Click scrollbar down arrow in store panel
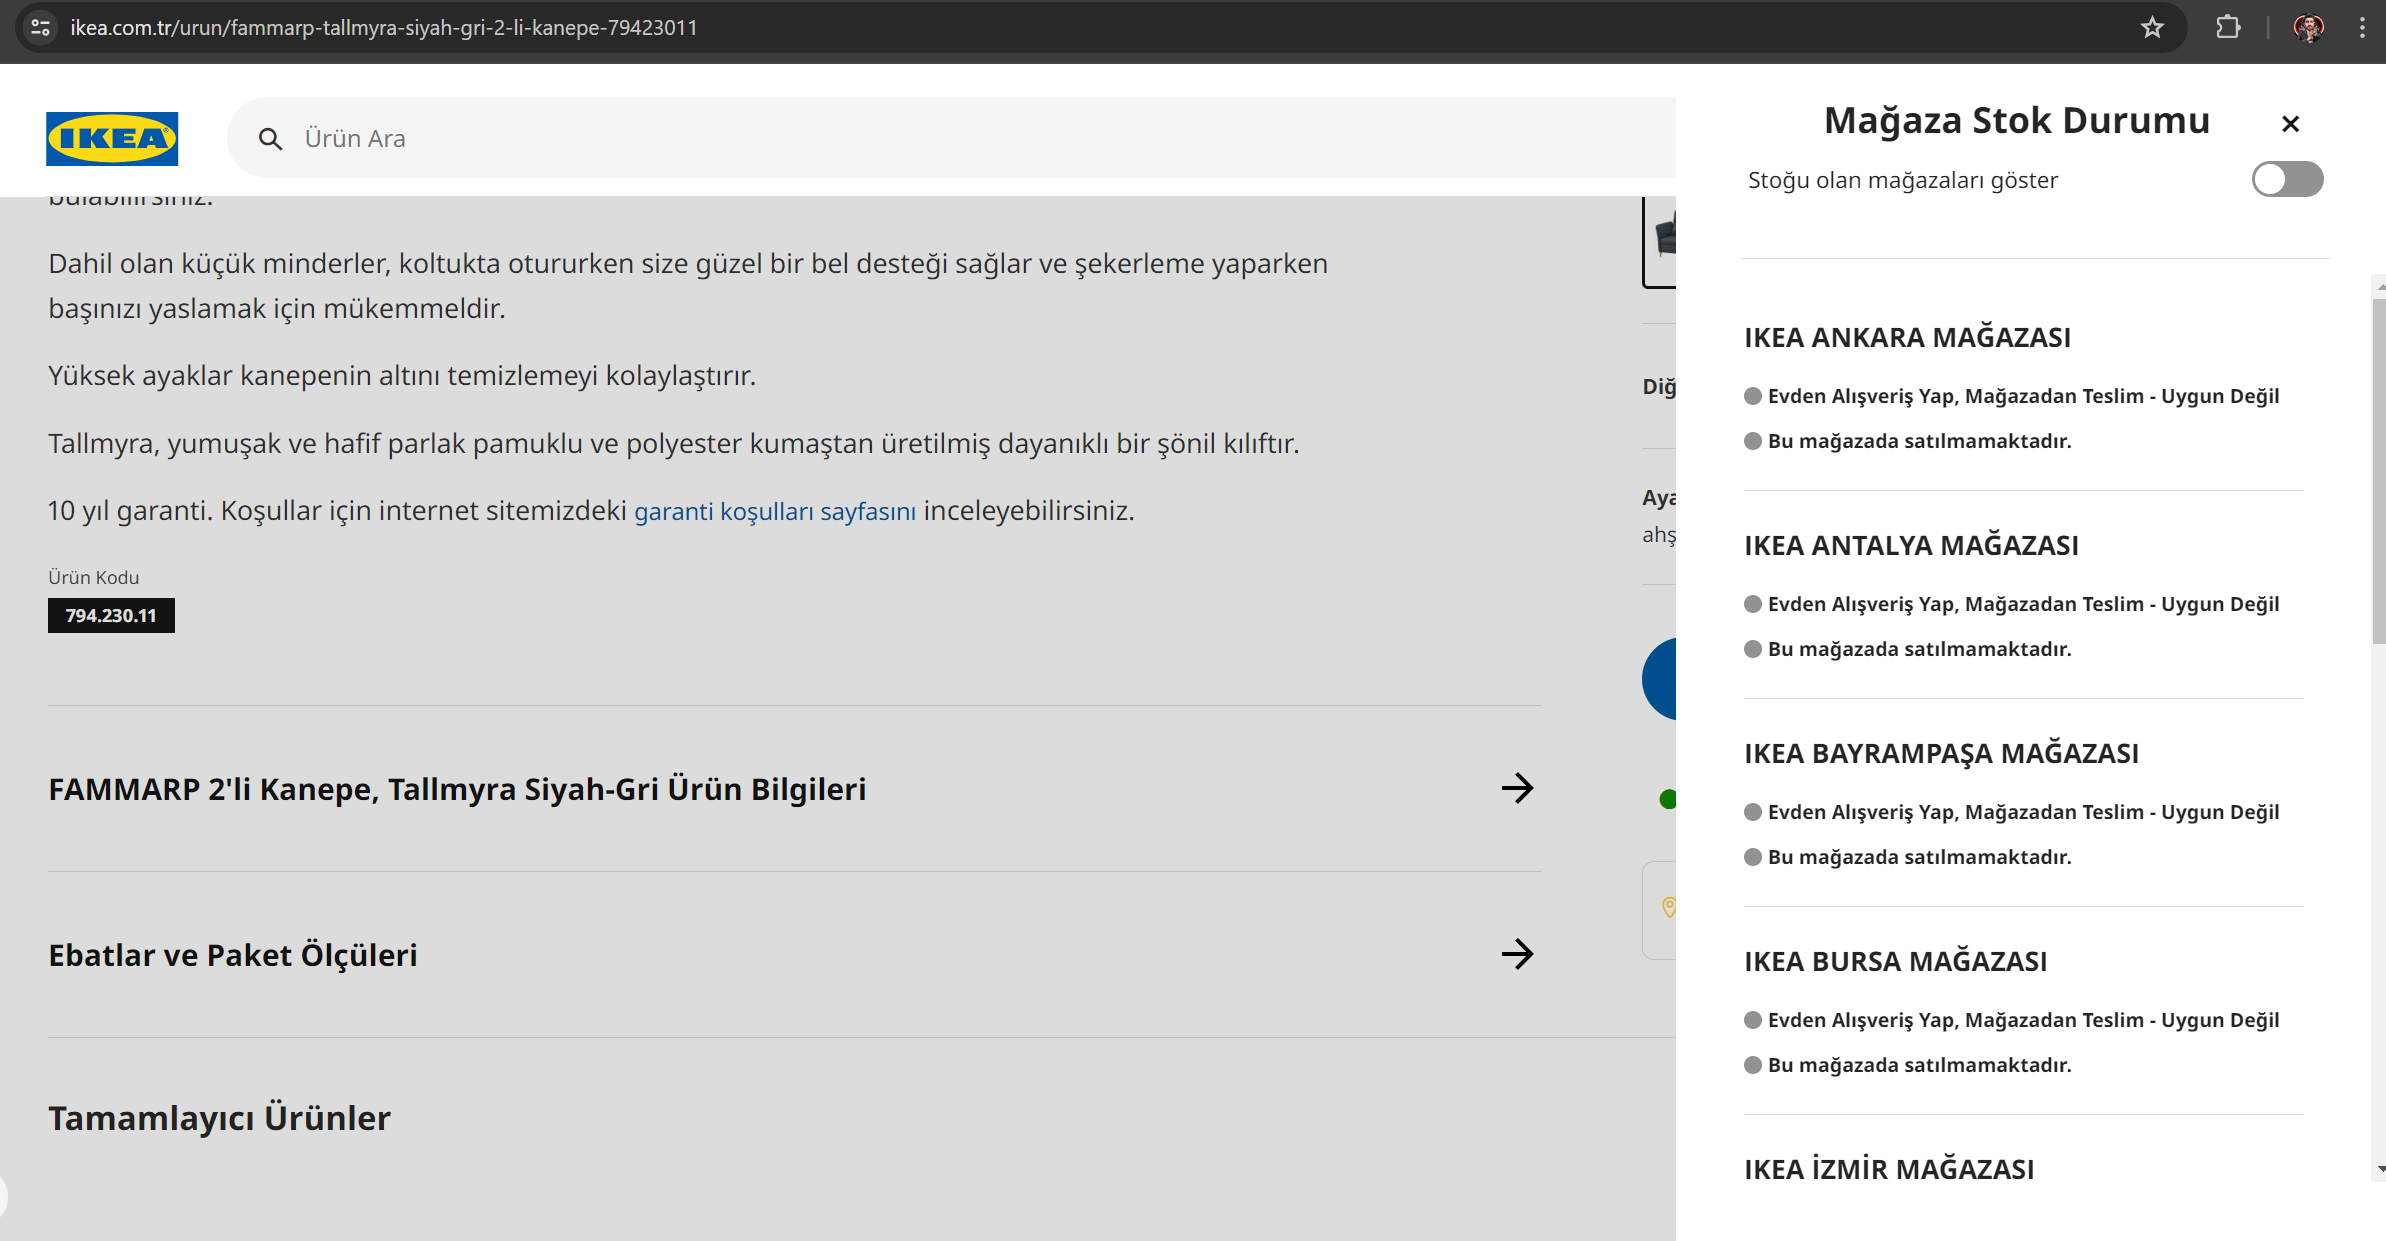Viewport: 2386px width, 1241px height. coord(2380,1168)
